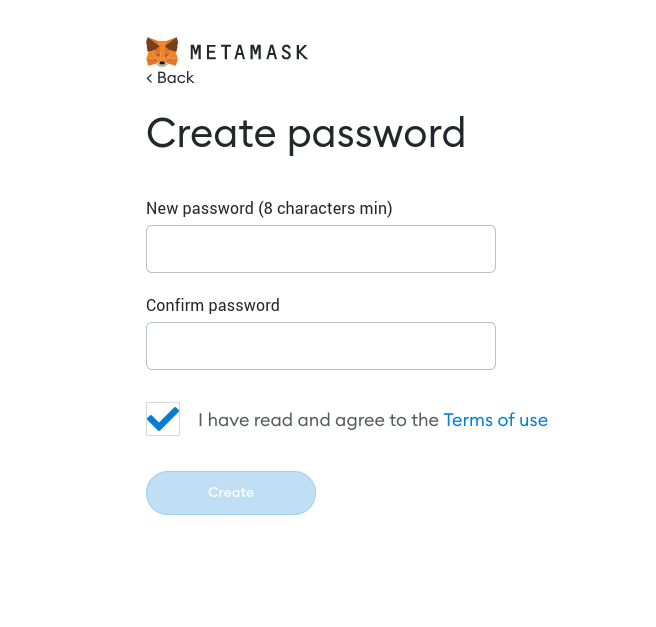Go back using the Back link

pyautogui.click(x=171, y=78)
